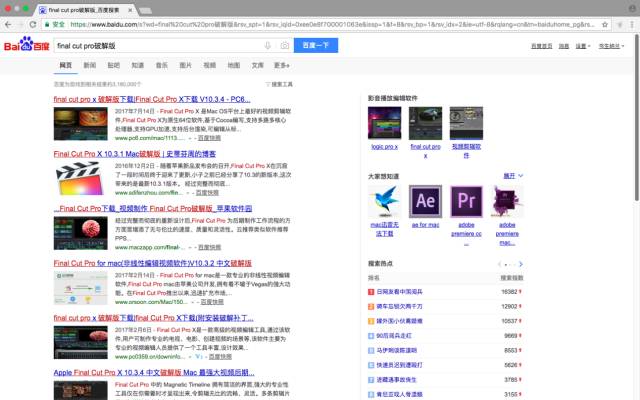The image size is (640, 400).
Task: Switch to the 知道 tab
Action: (x=138, y=65)
